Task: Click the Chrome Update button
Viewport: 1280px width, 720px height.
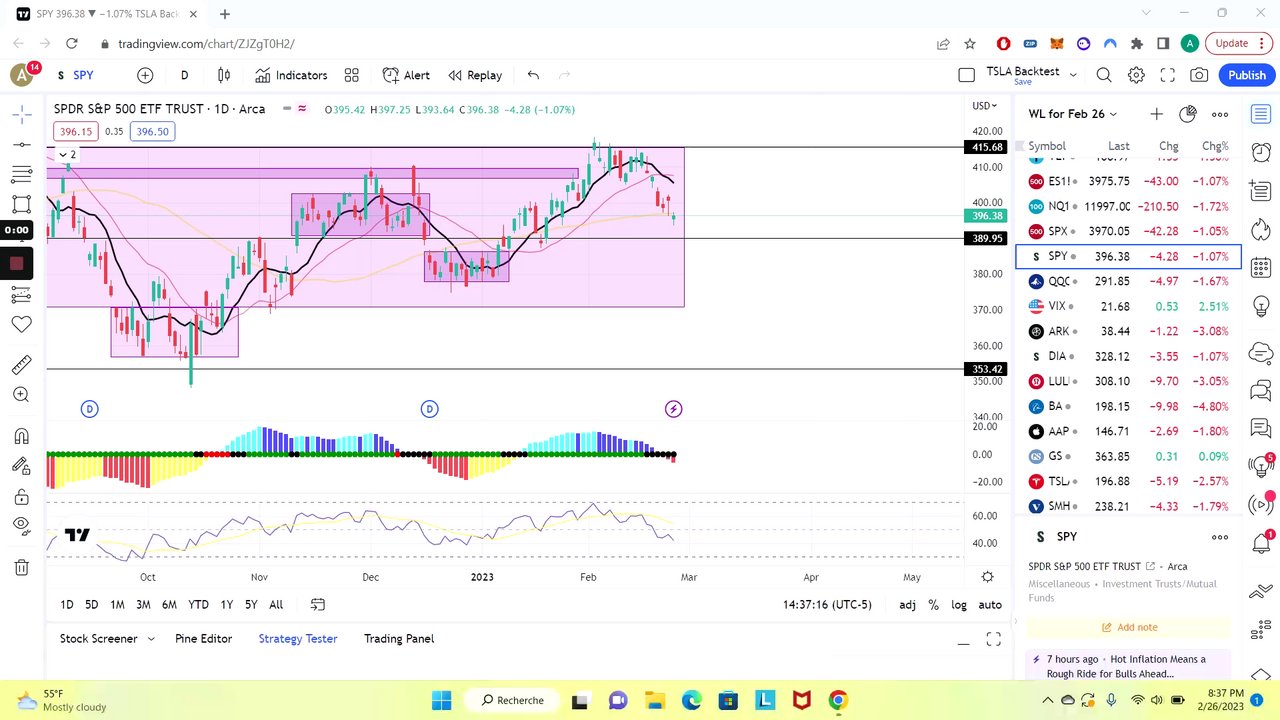Action: pyautogui.click(x=1237, y=43)
